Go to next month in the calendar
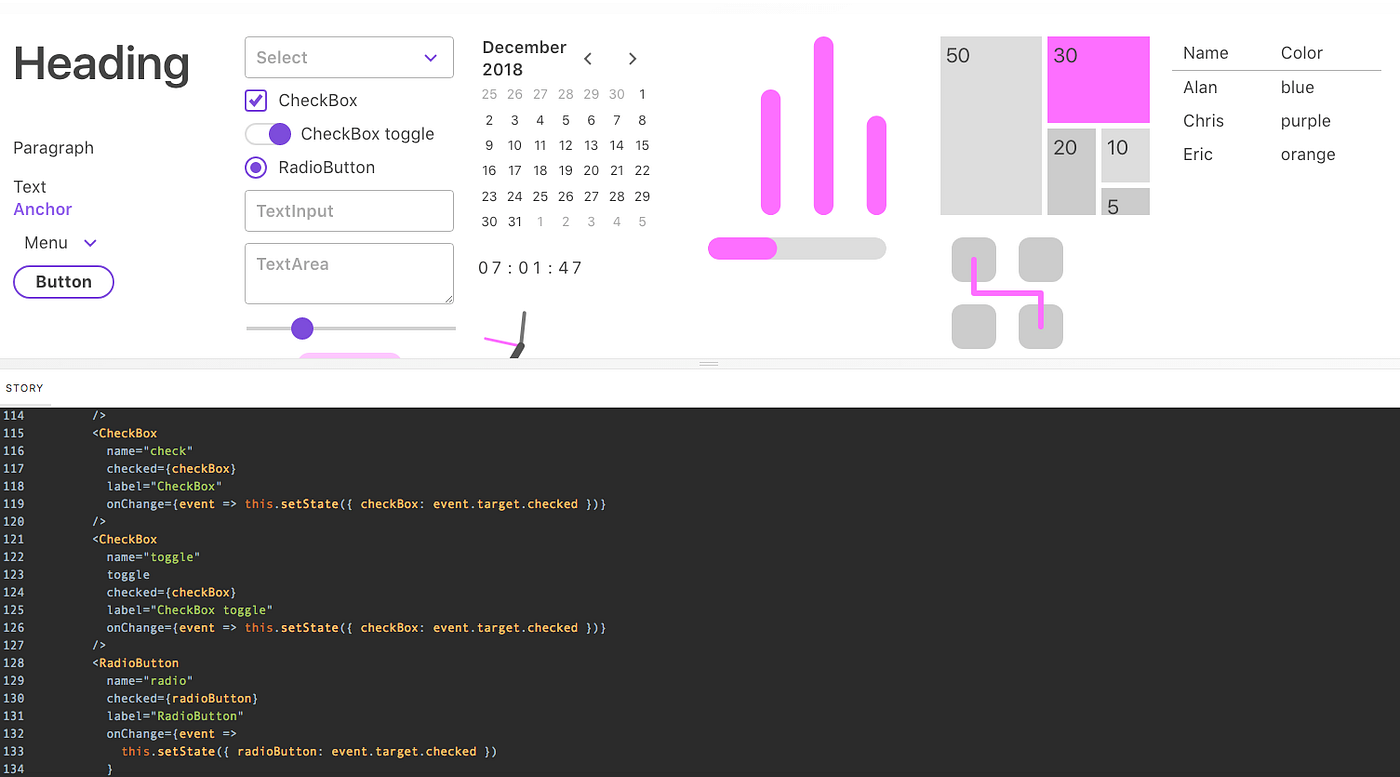 pyautogui.click(x=632, y=58)
